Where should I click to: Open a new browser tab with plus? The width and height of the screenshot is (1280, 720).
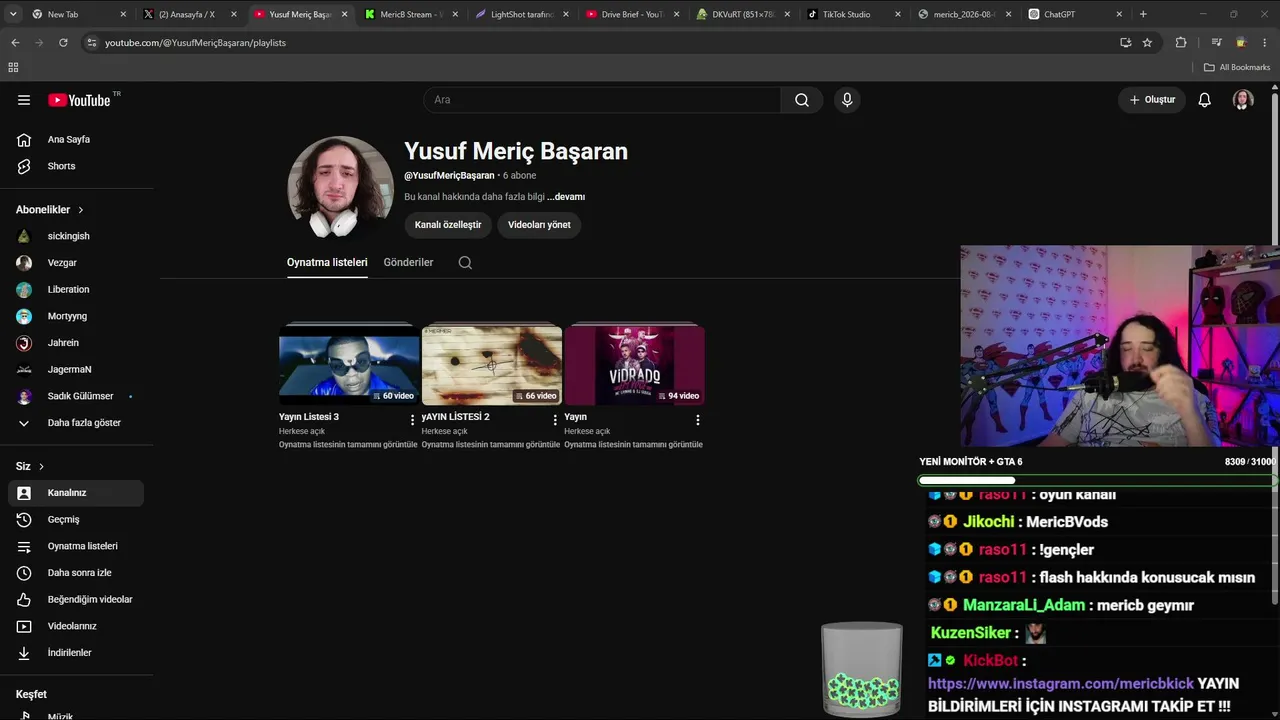point(1143,14)
